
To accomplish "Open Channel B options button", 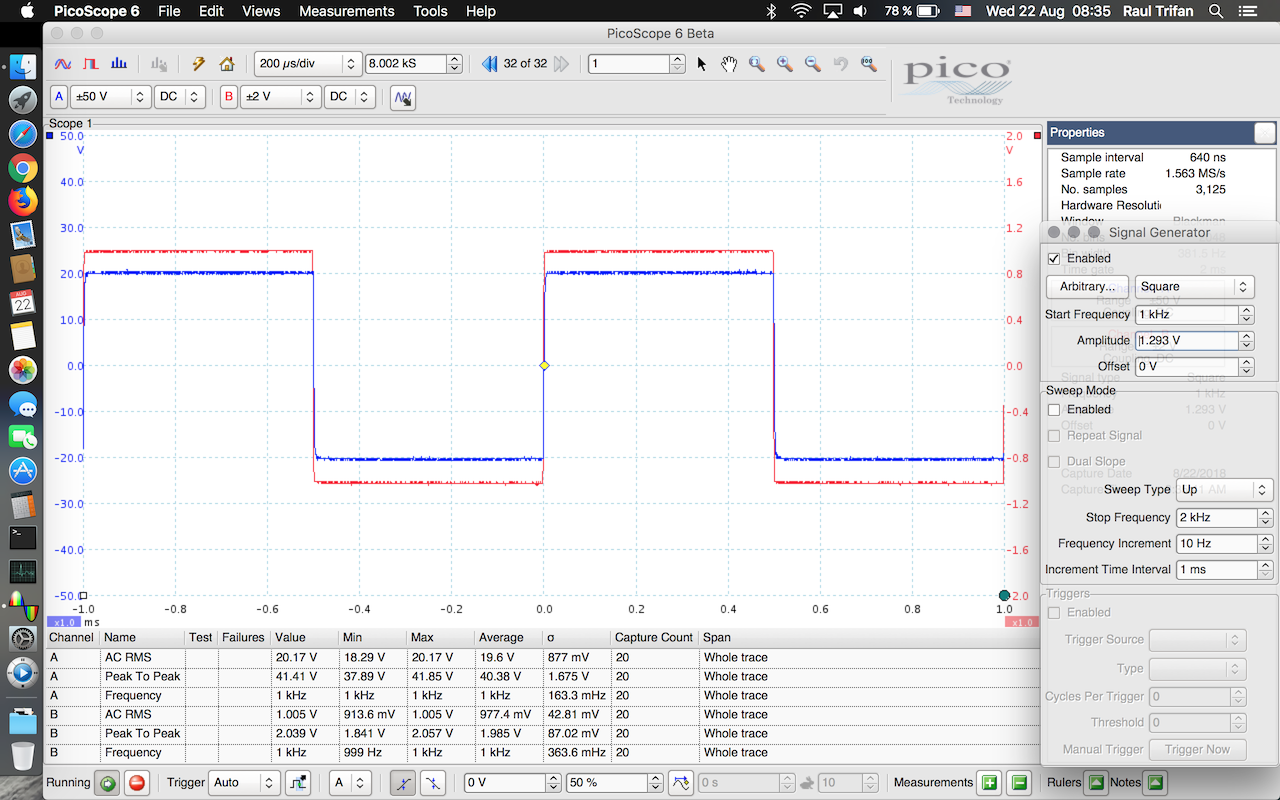I will [x=230, y=97].
